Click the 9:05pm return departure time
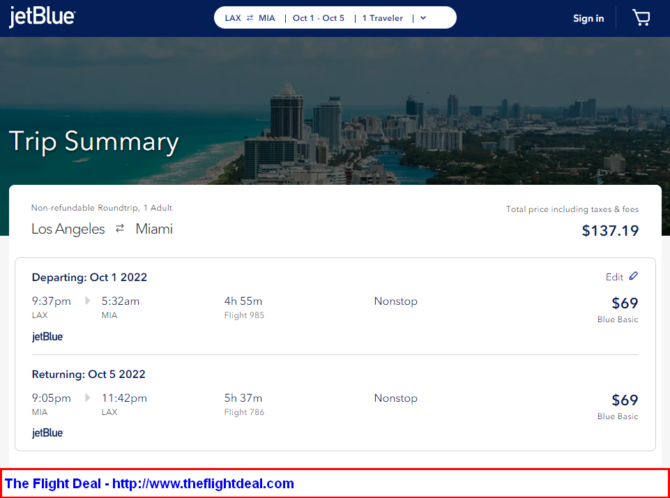Image resolution: width=670 pixels, height=498 pixels. (51, 398)
